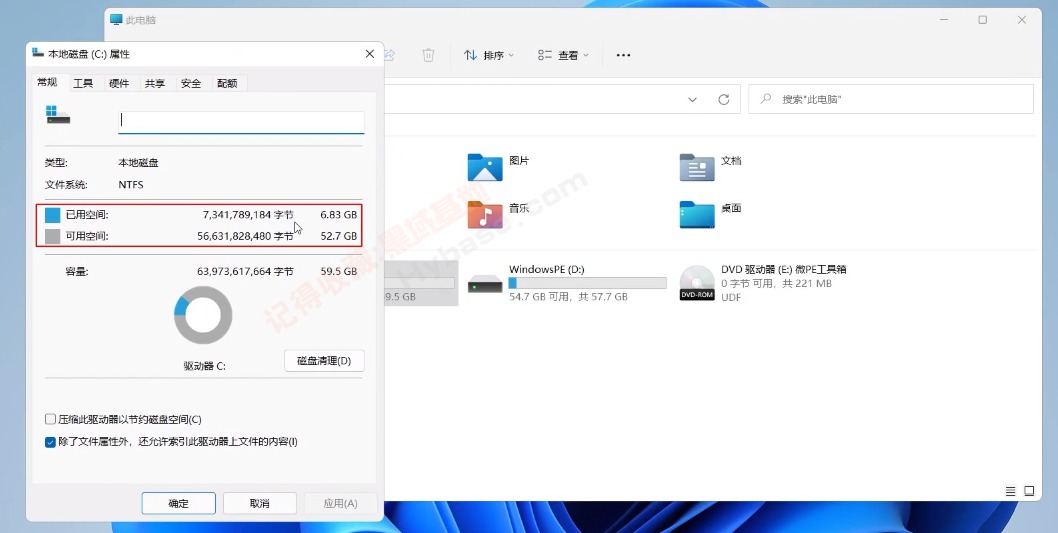Select the 常规 tab
Image resolution: width=1058 pixels, height=533 pixels.
[x=47, y=82]
